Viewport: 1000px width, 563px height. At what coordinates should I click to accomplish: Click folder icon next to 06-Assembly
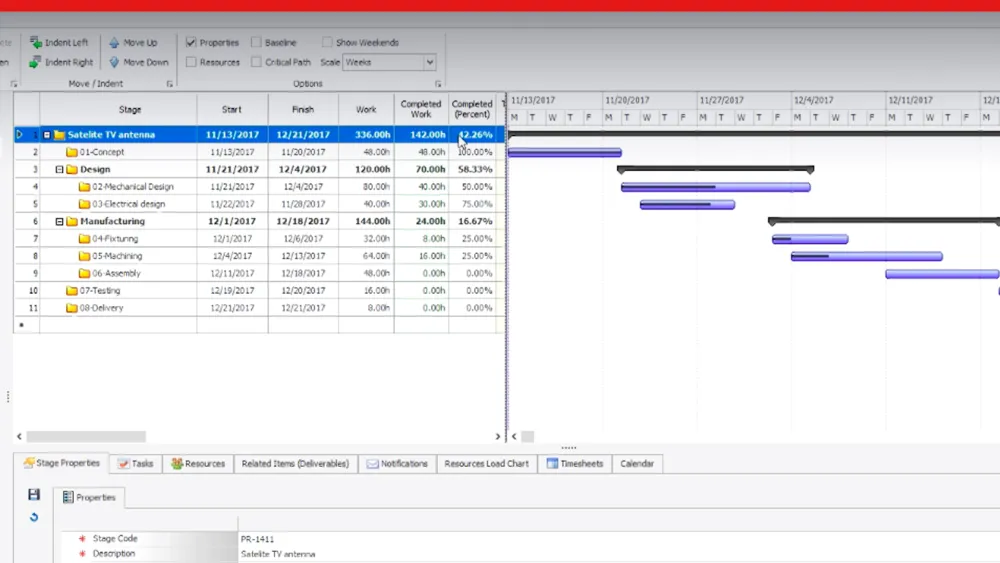point(84,273)
